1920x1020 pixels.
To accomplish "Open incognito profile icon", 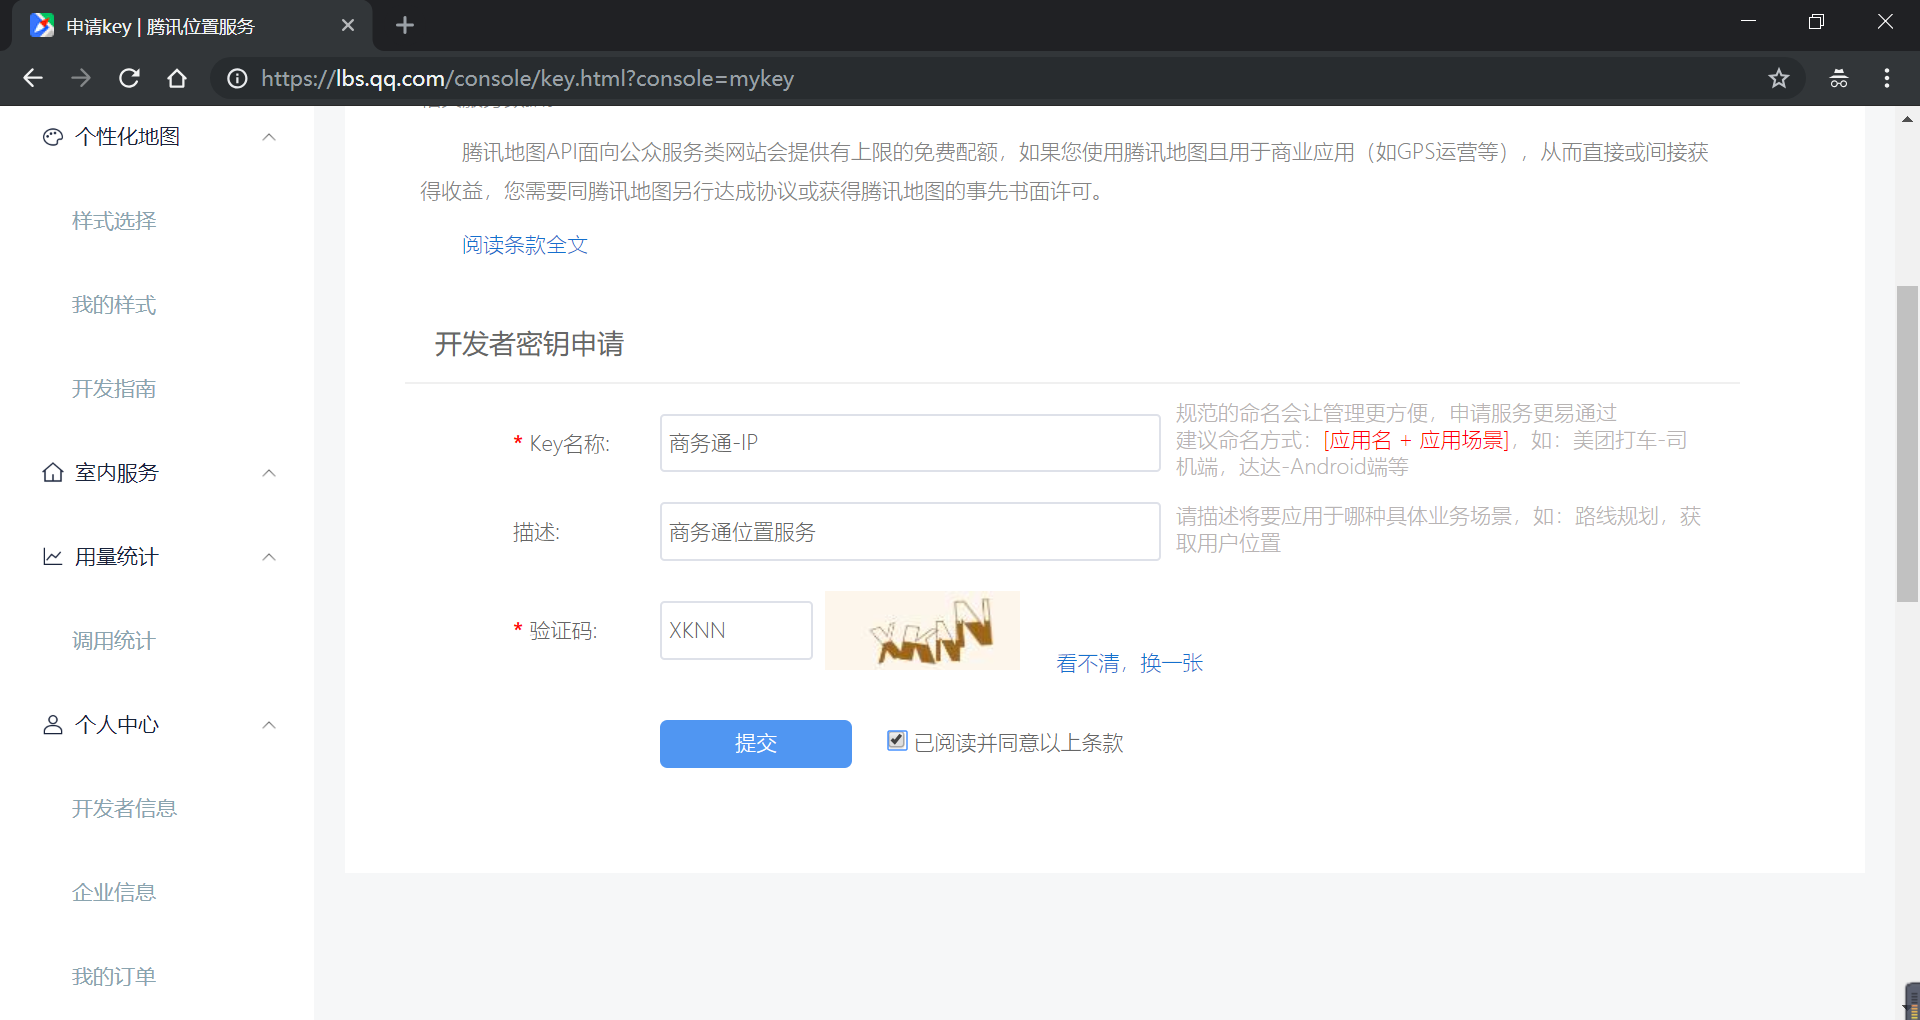I will tap(1839, 78).
